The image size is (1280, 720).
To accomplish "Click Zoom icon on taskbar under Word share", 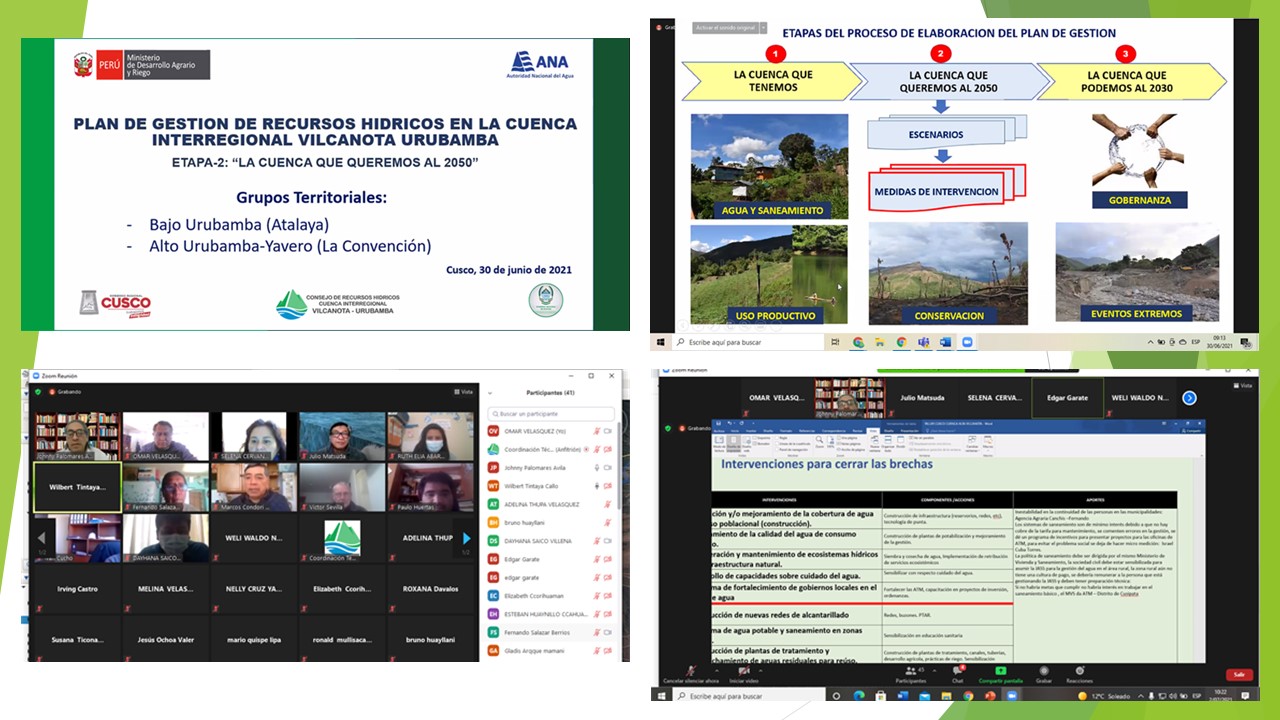I will point(1011,696).
